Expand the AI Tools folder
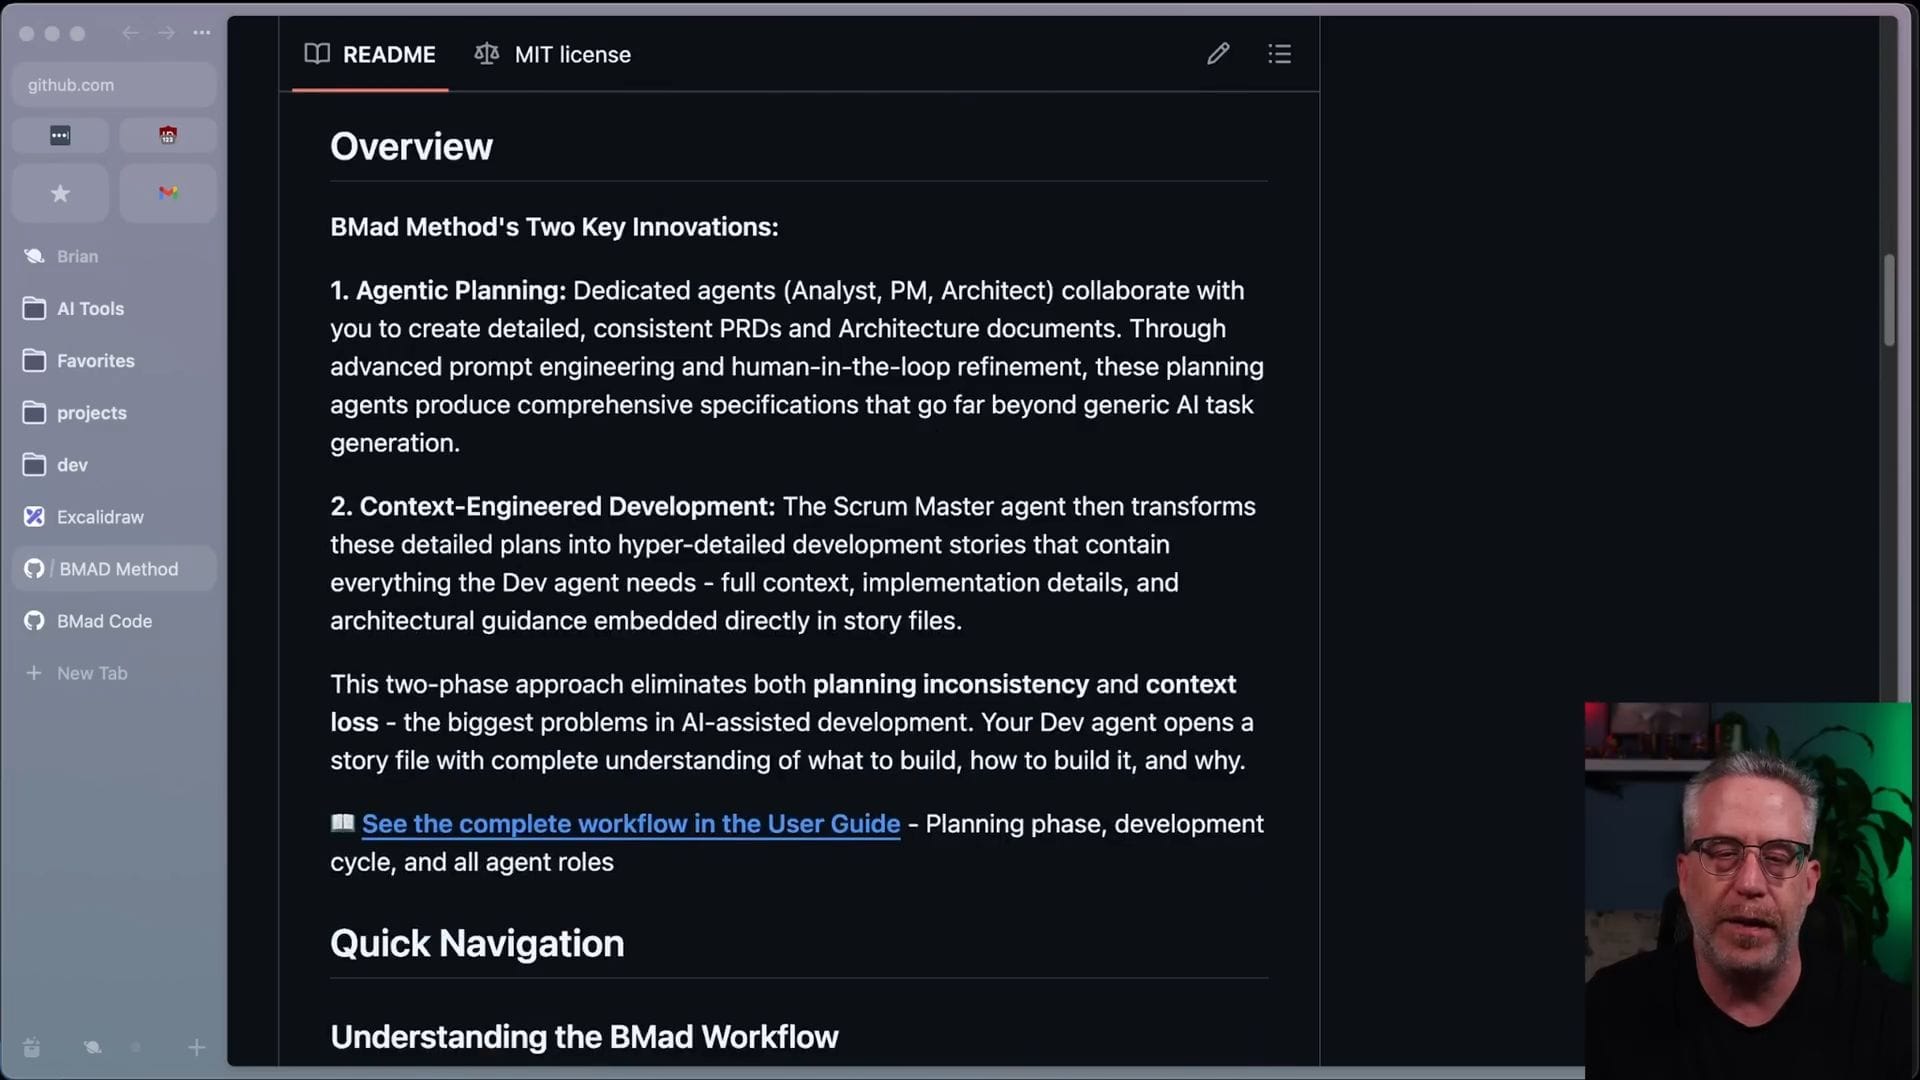 pos(90,309)
